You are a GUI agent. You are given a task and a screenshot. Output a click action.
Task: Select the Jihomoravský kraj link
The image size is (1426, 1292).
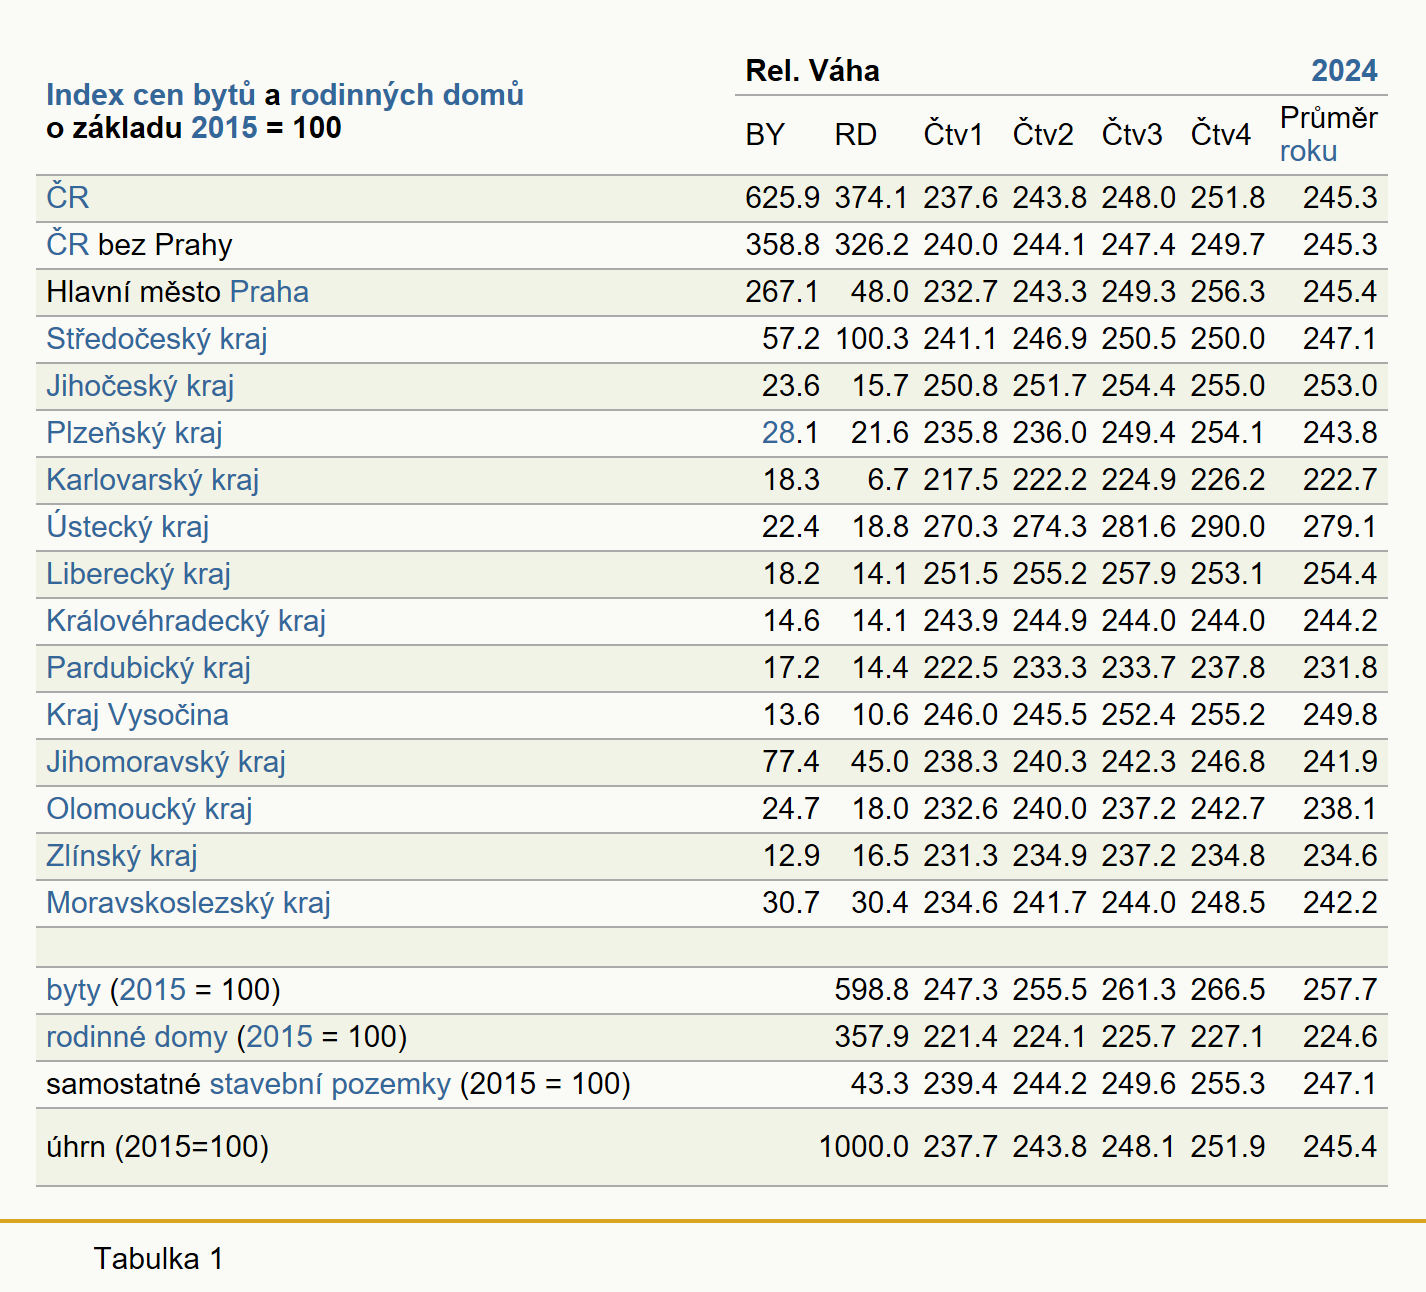pyautogui.click(x=166, y=762)
